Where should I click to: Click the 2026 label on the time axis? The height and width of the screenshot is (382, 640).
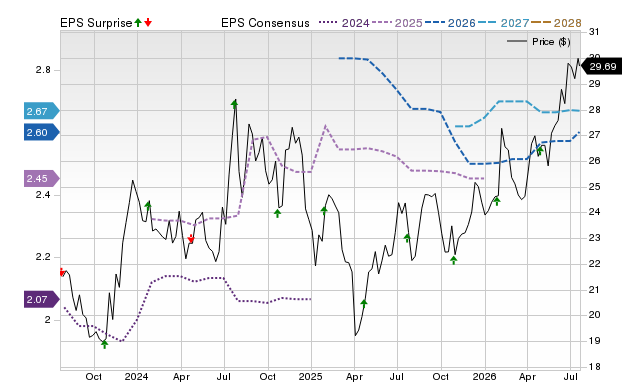pyautogui.click(x=484, y=376)
